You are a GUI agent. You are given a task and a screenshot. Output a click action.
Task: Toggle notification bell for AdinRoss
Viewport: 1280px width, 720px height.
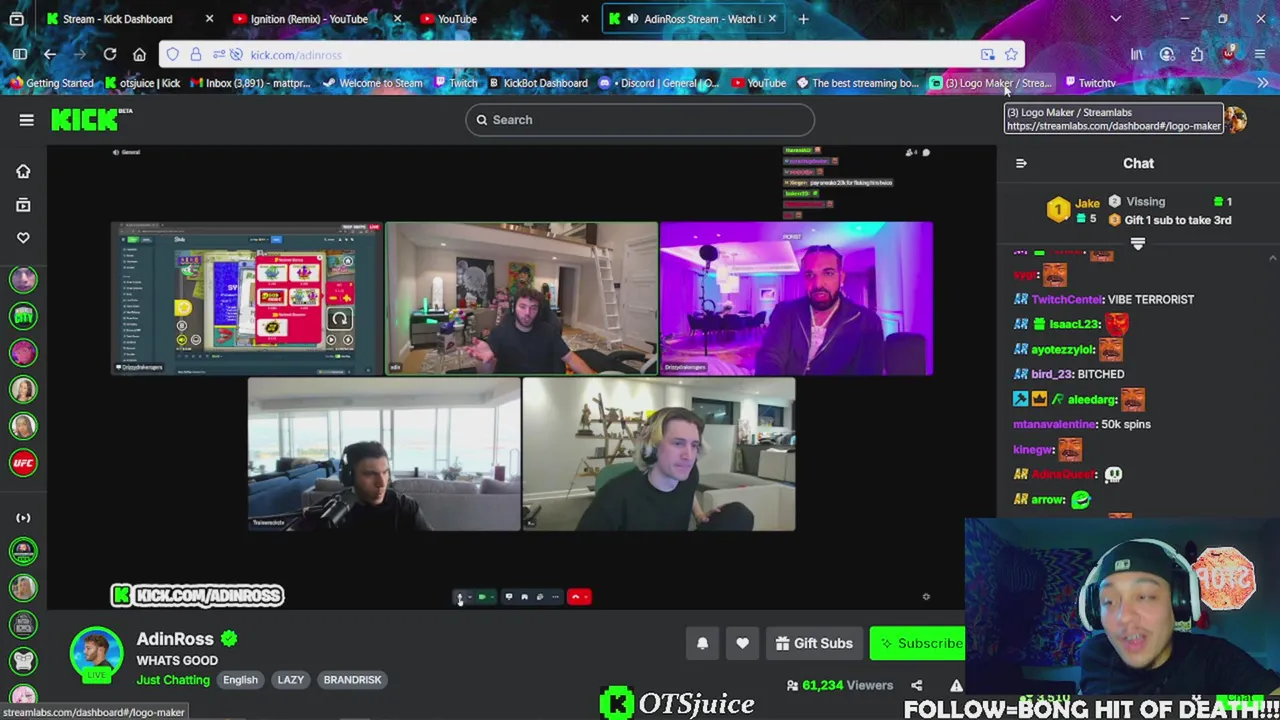coord(702,644)
